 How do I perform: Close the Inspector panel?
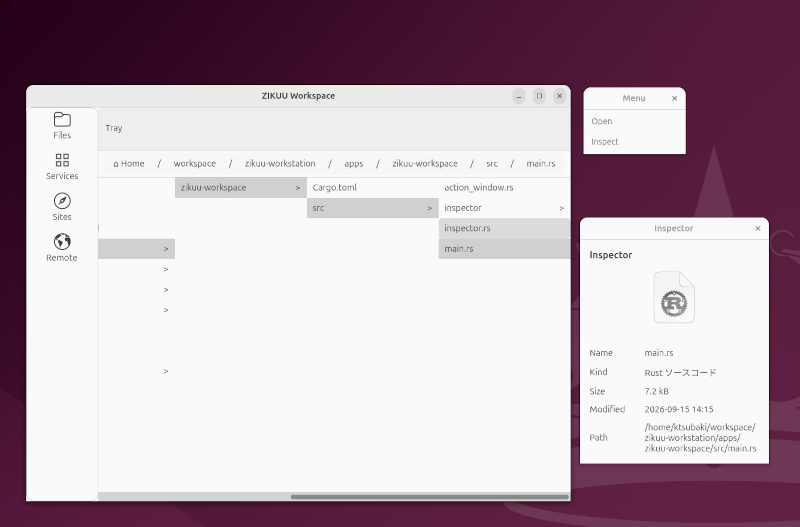pos(758,229)
